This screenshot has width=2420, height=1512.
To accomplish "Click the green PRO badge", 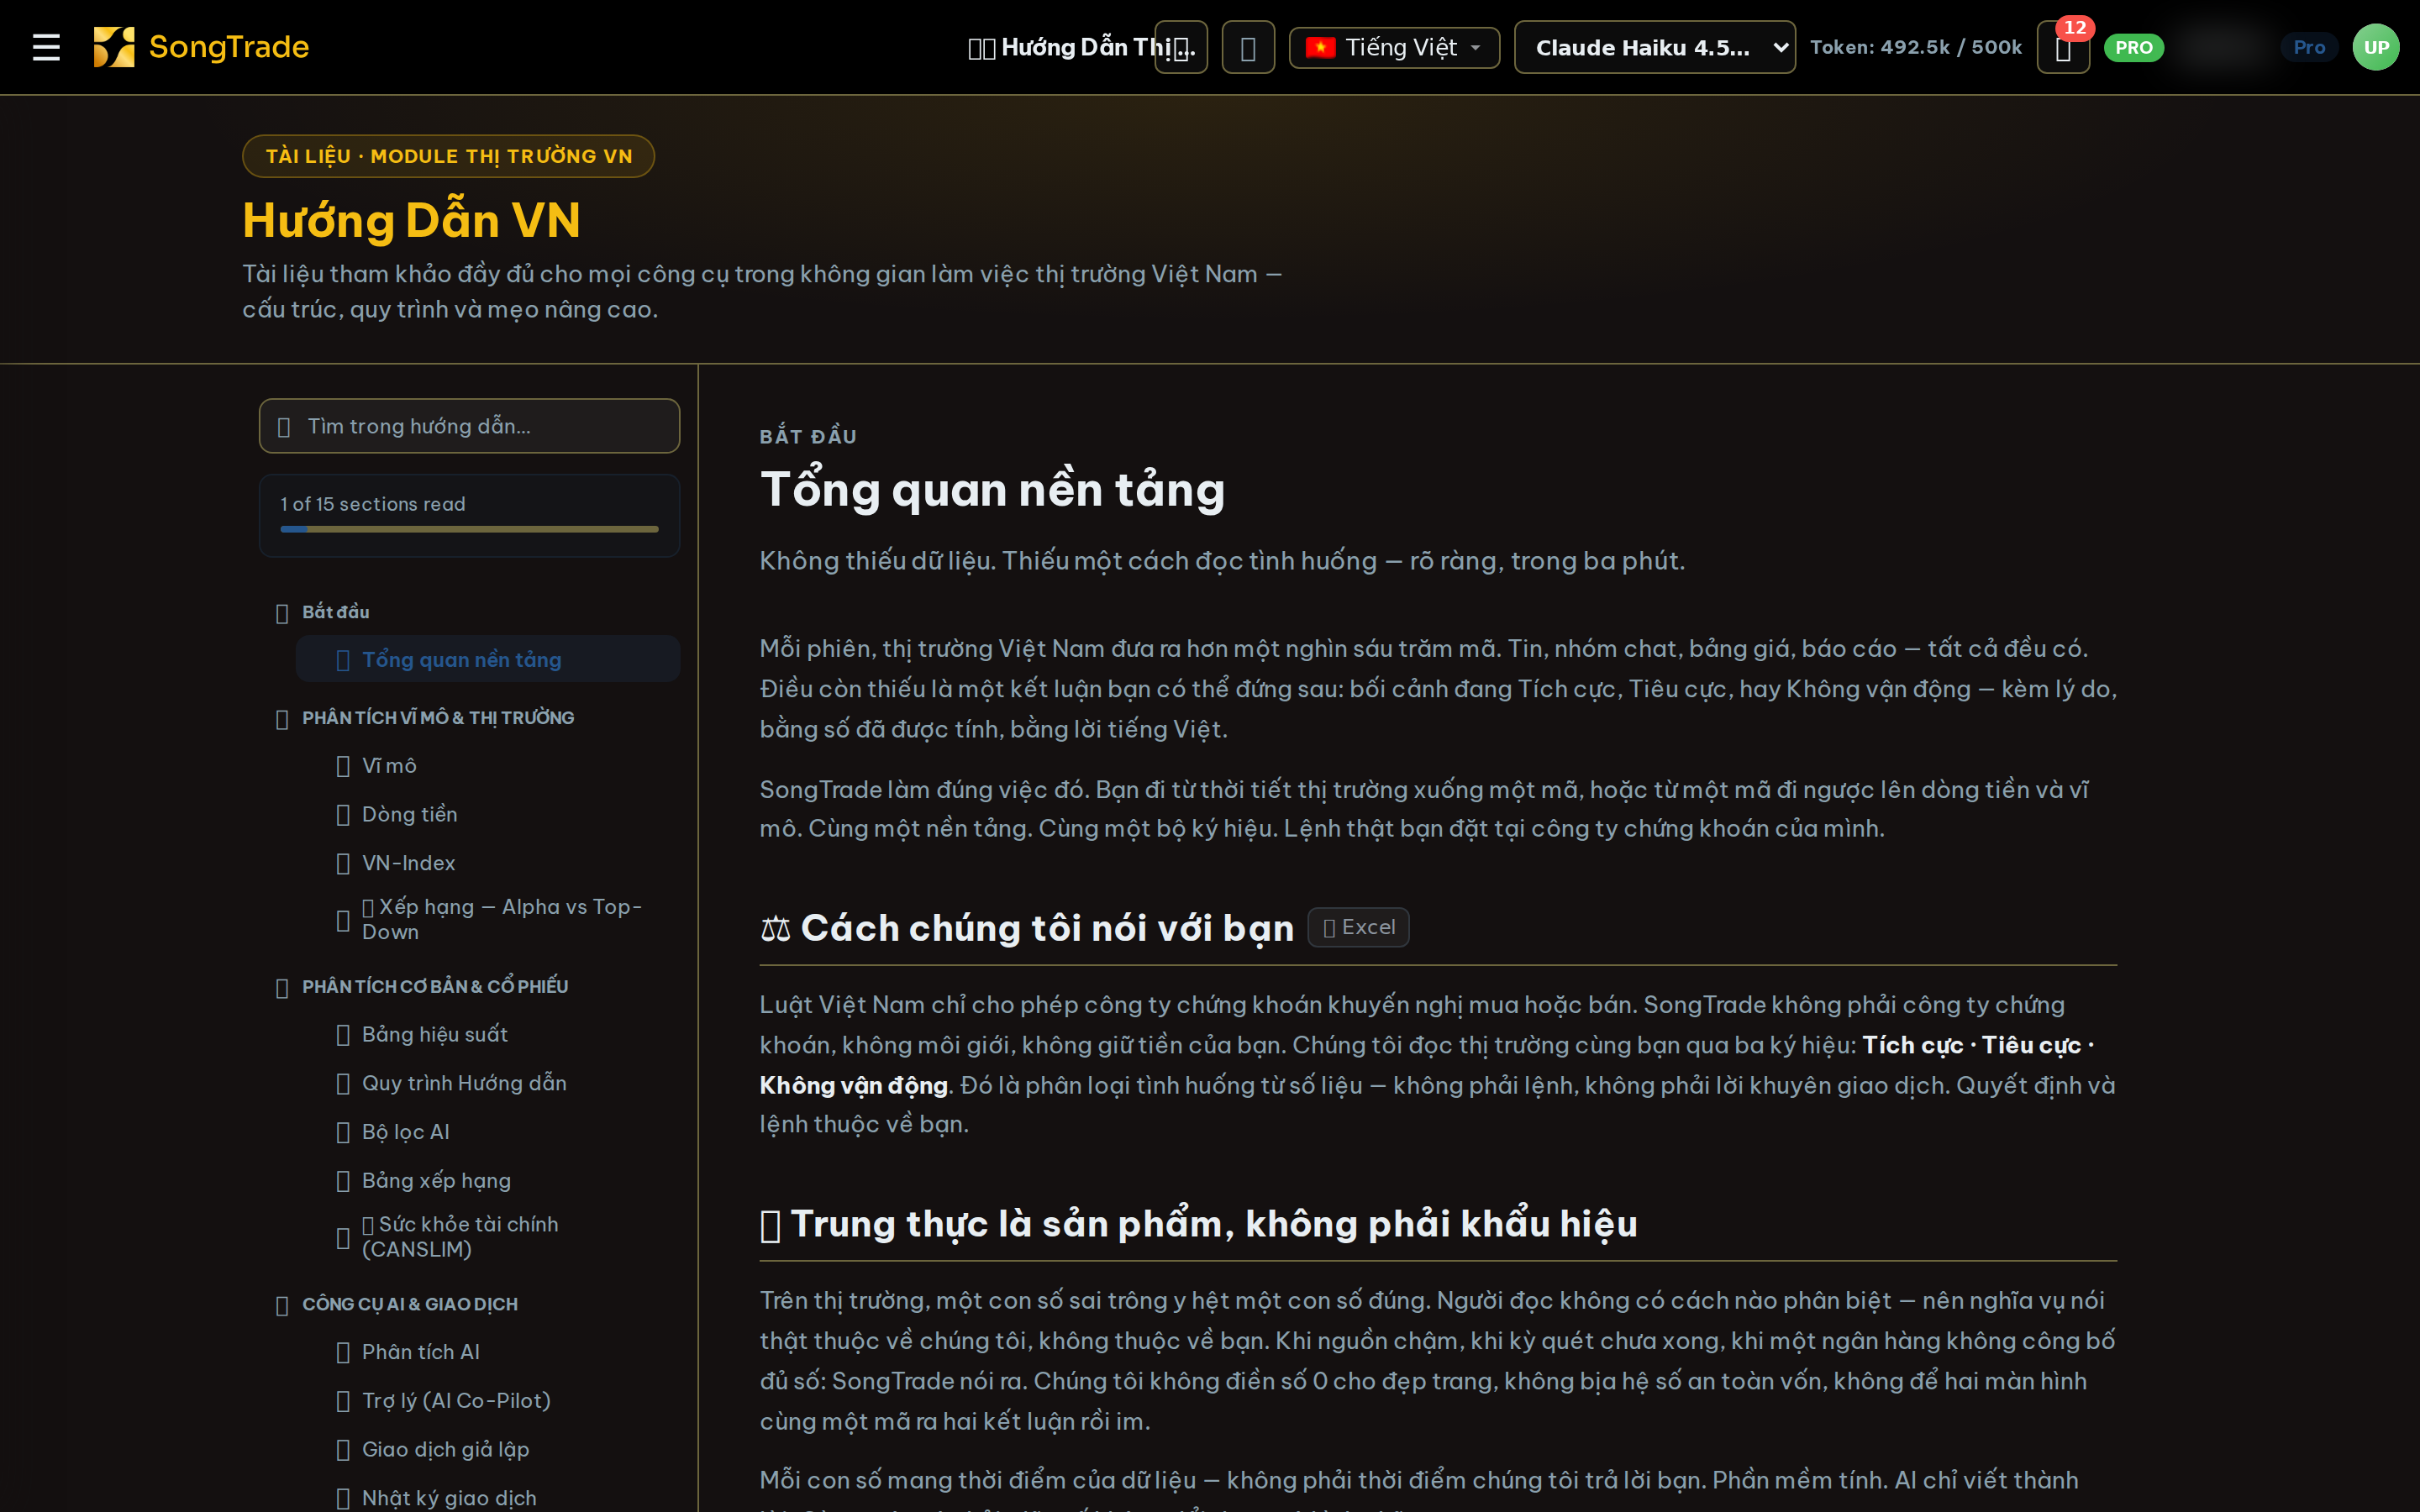I will pos(2133,48).
